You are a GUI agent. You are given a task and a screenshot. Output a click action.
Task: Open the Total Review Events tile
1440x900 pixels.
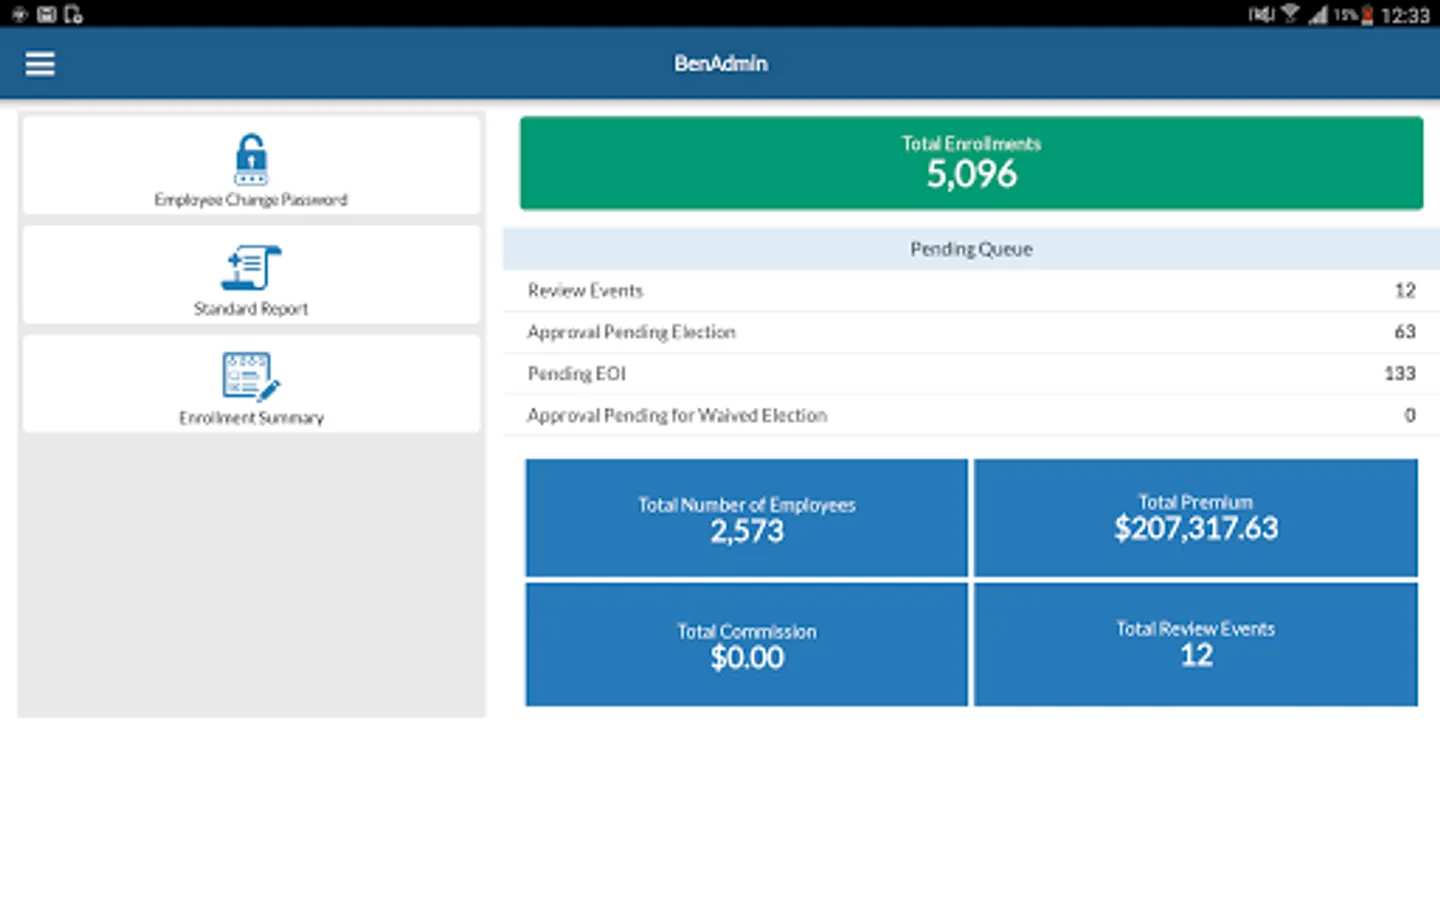click(1195, 645)
